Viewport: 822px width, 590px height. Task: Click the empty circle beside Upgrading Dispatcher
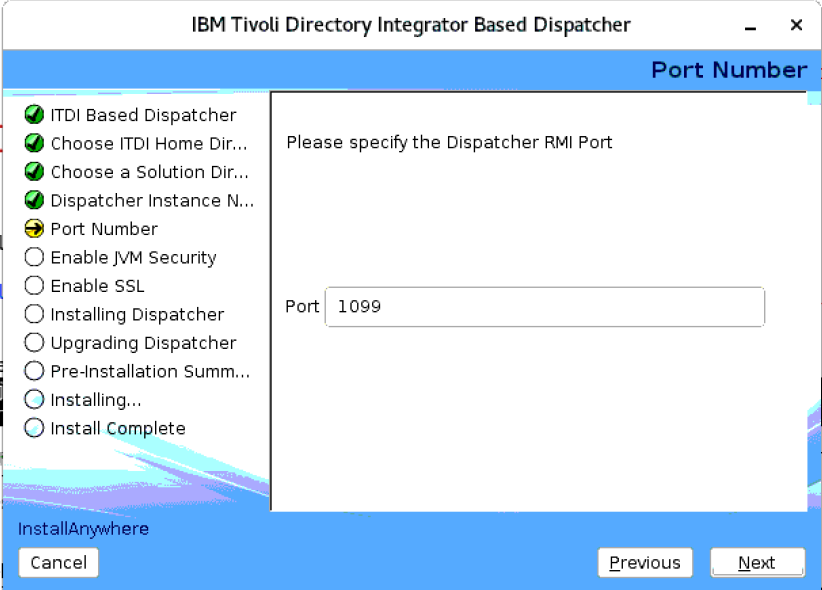34,342
